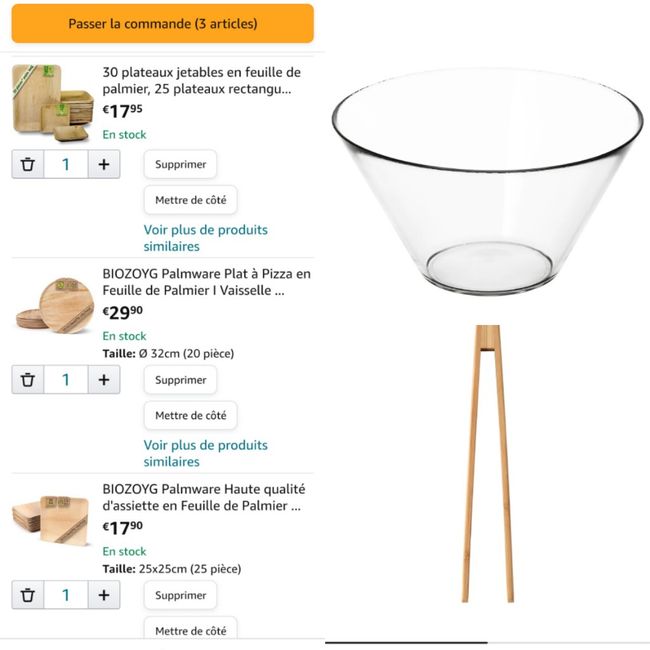The width and height of the screenshot is (650, 650).
Task: Open similar products link under 30 plateaux item
Action: point(205,238)
